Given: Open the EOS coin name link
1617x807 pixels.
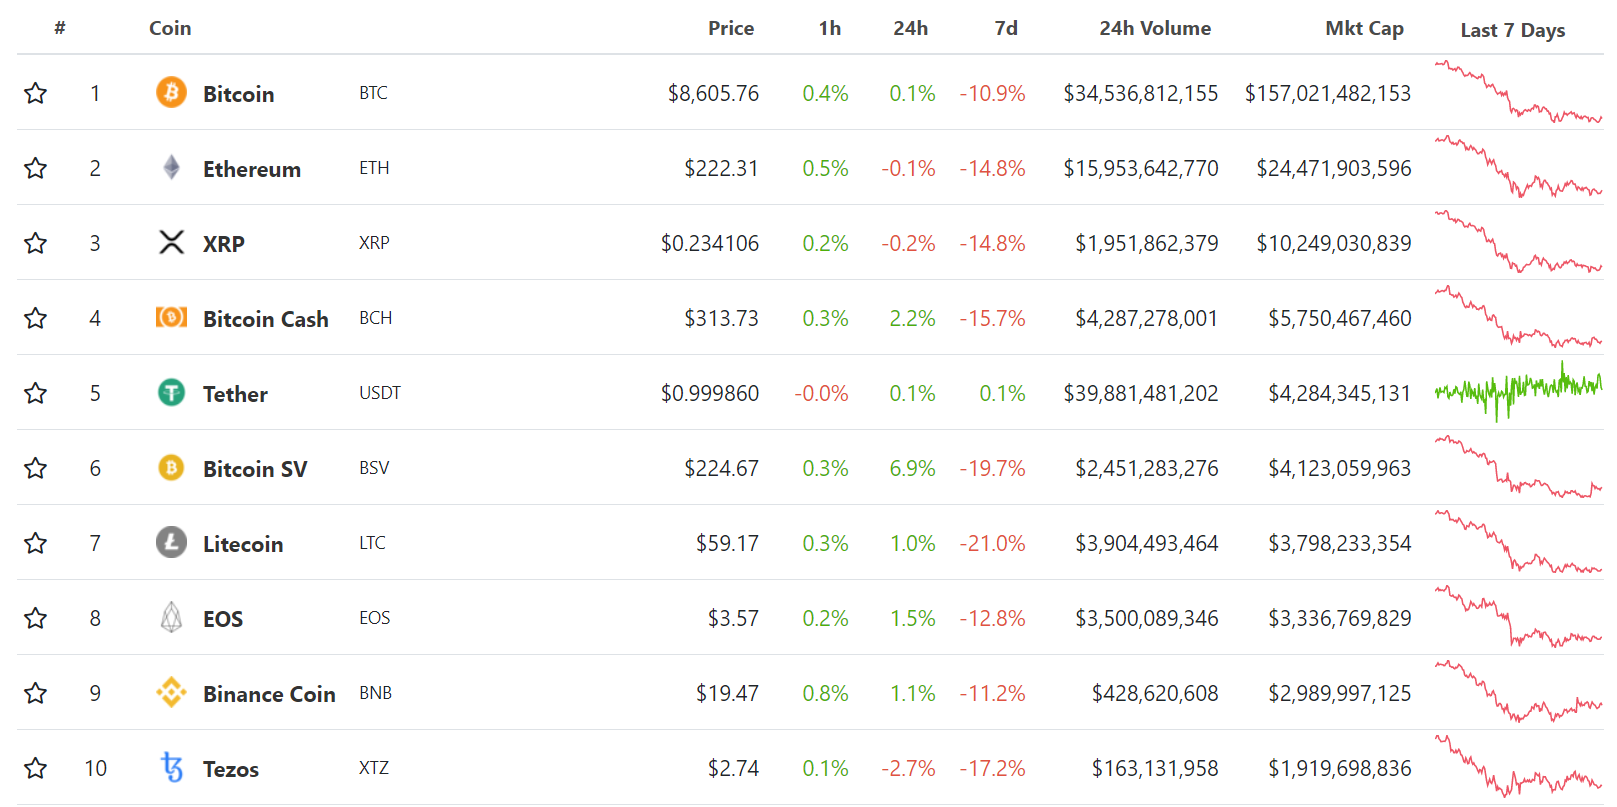Looking at the screenshot, I should pyautogui.click(x=222, y=619).
